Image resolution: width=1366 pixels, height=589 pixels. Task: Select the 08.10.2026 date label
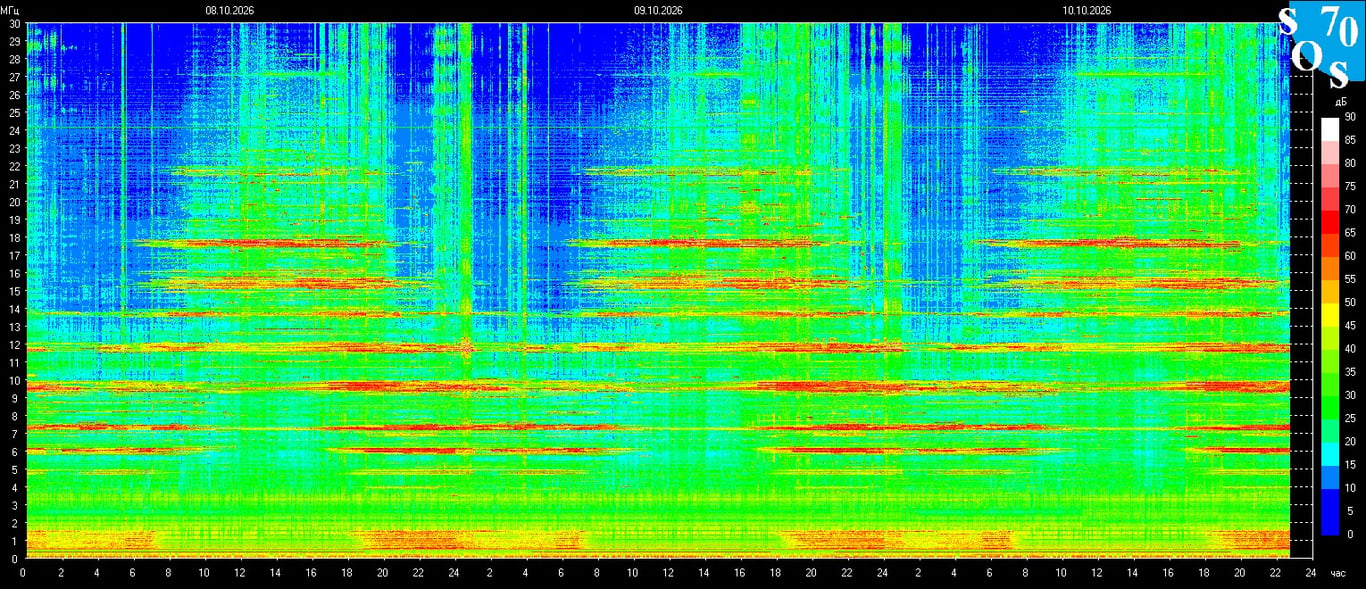pyautogui.click(x=230, y=10)
